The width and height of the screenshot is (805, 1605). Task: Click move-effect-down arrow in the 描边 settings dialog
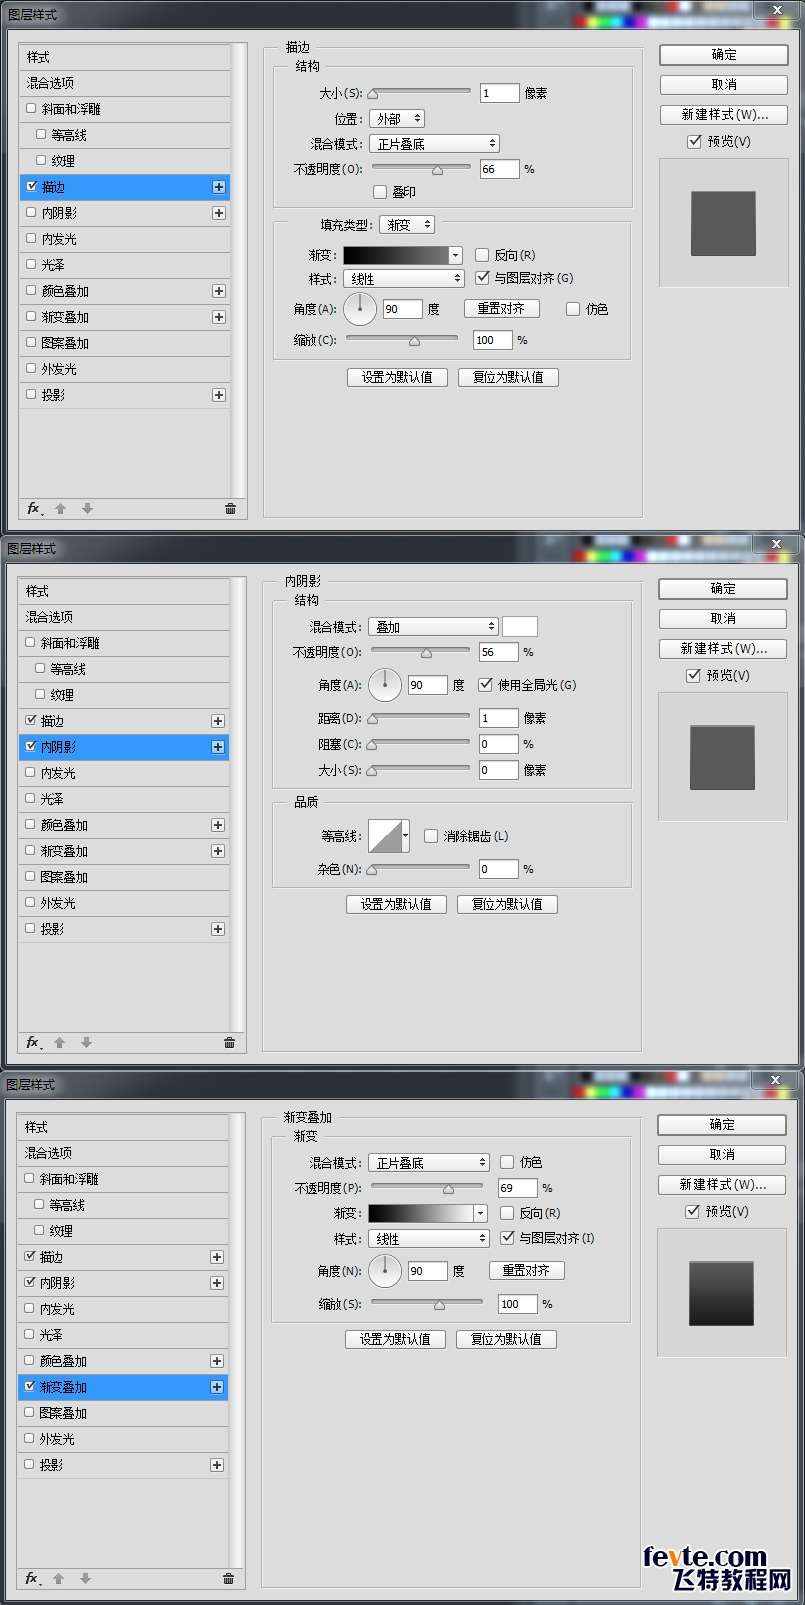87,508
